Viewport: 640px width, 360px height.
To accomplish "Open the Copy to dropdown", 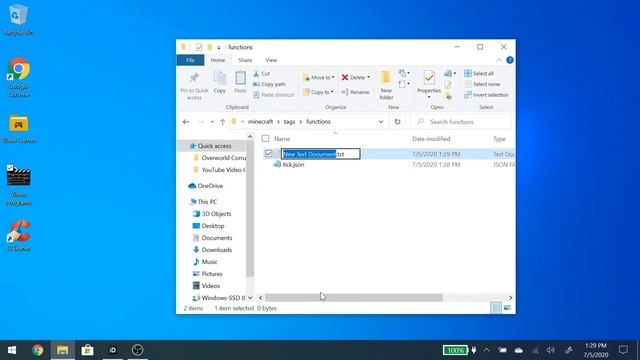I will [319, 92].
